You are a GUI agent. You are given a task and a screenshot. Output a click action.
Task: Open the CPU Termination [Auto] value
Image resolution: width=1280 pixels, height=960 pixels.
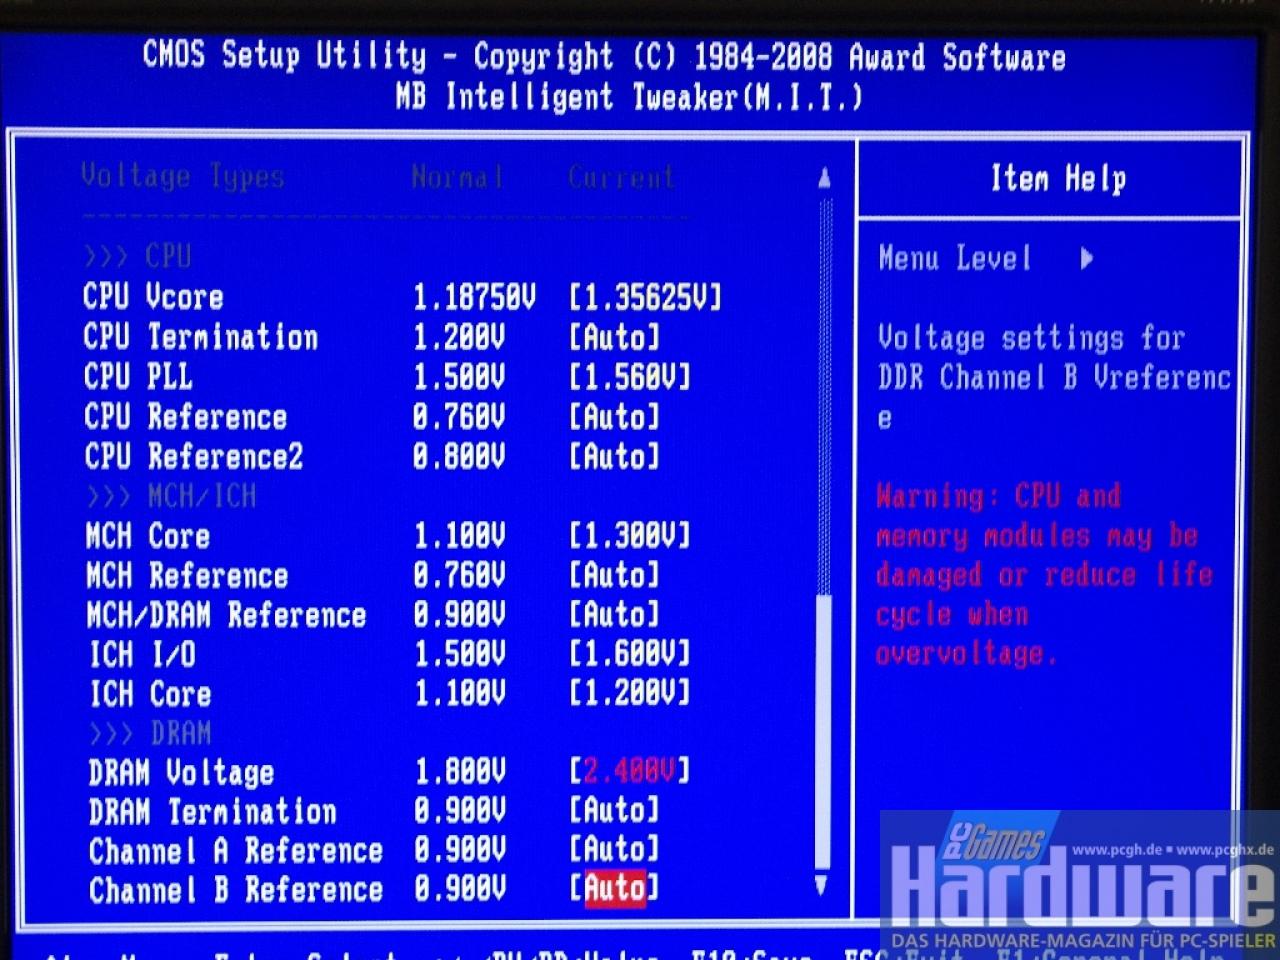pyautogui.click(x=614, y=337)
